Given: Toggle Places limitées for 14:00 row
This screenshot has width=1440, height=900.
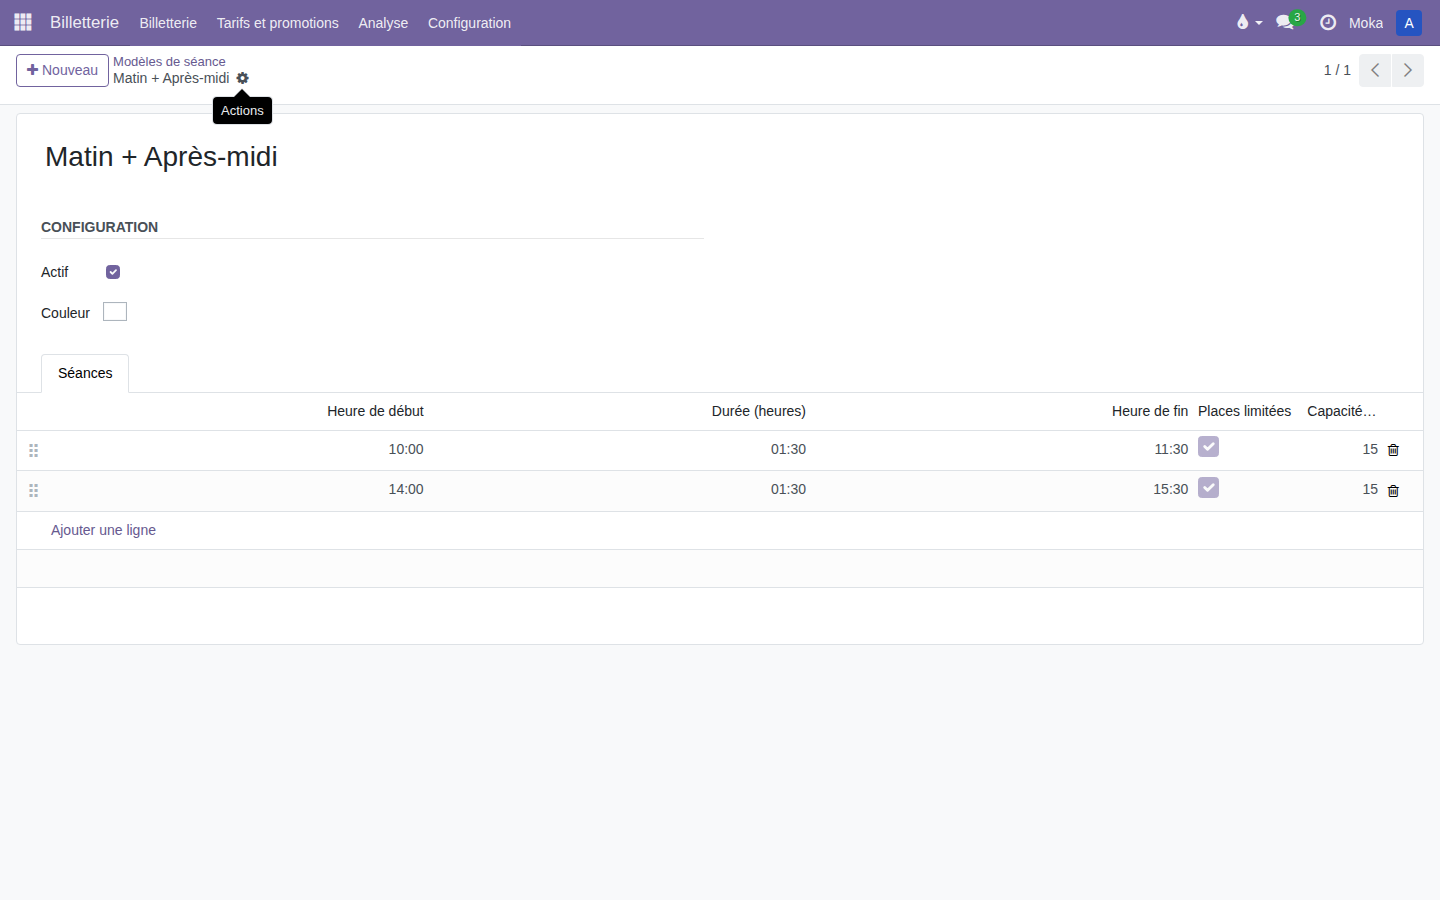Looking at the screenshot, I should 1208,487.
